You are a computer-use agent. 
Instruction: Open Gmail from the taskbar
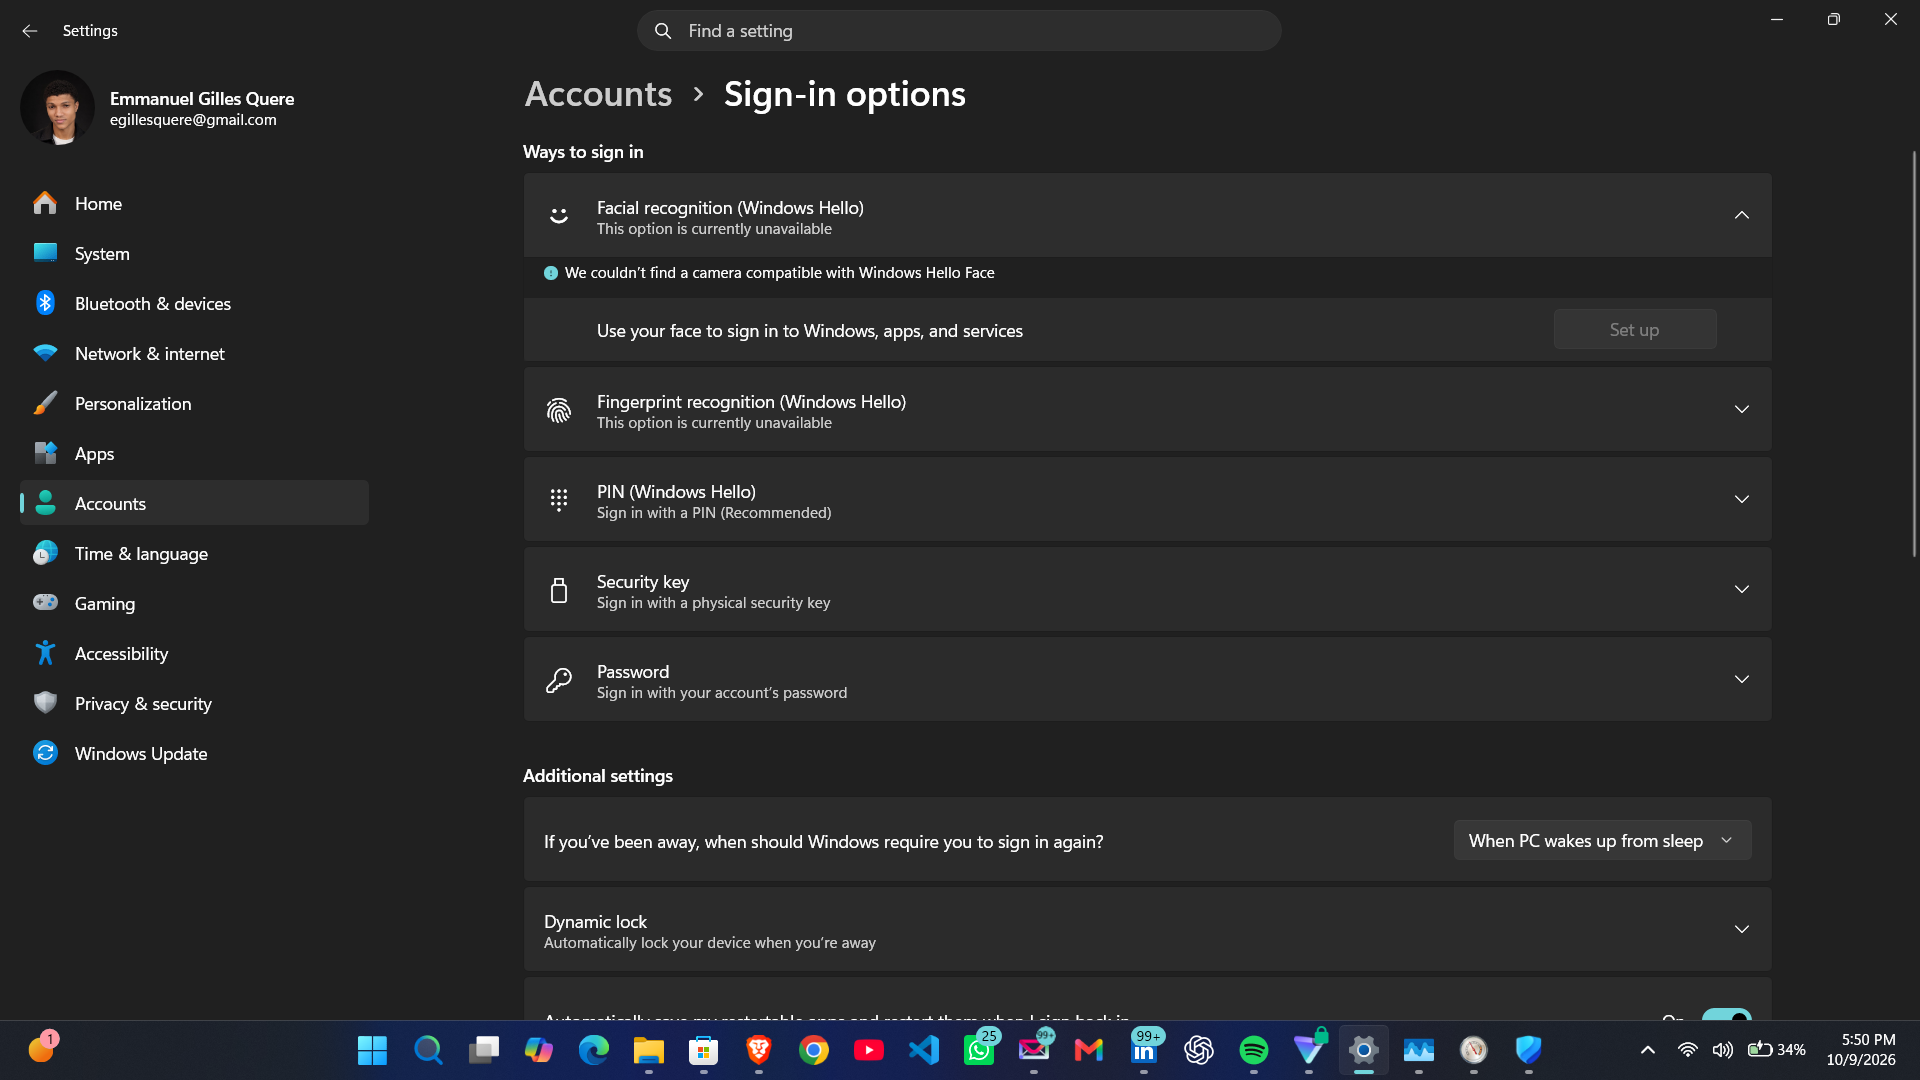[1089, 1050]
